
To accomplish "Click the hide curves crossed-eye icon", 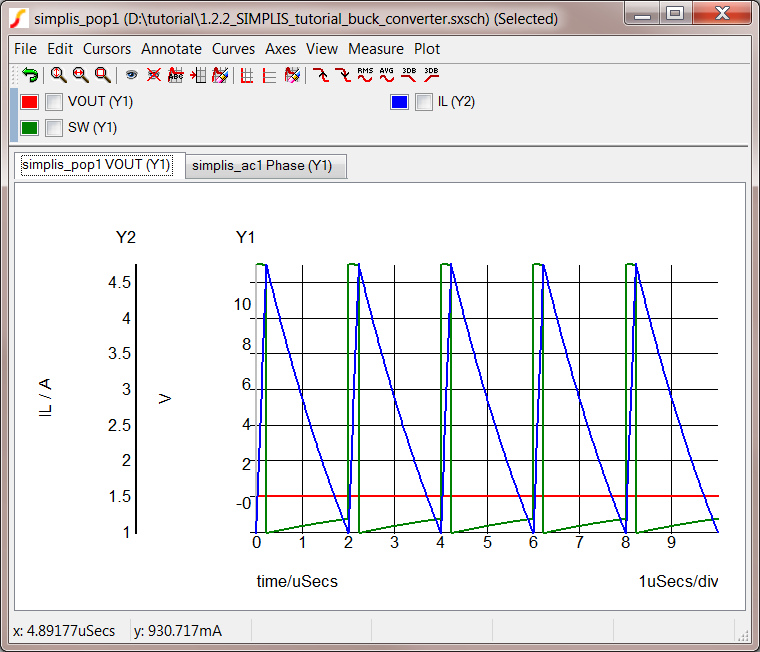I will pos(154,75).
